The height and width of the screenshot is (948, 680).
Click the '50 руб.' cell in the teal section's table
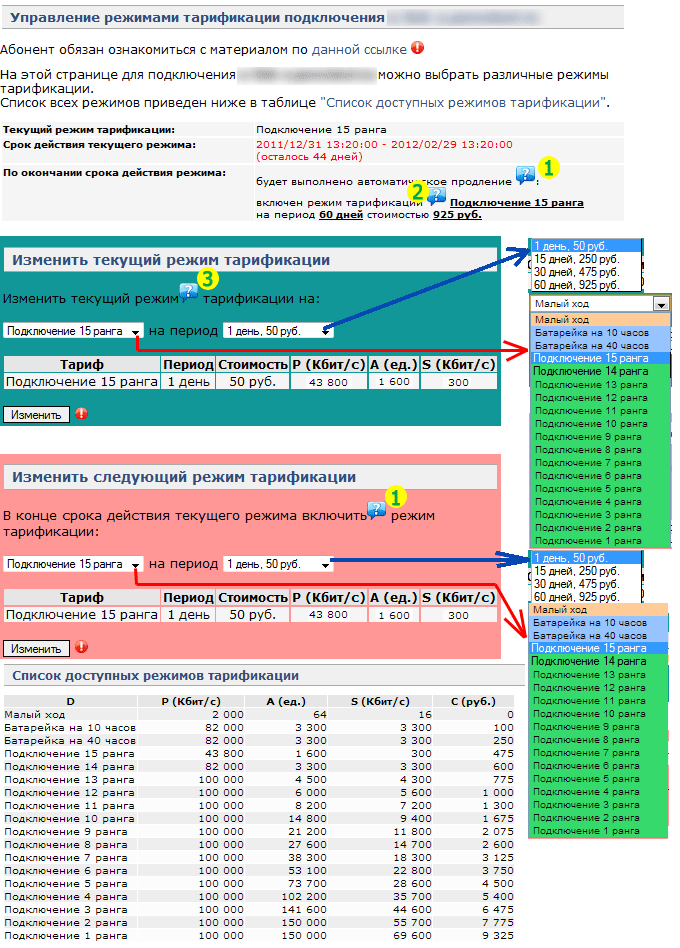tap(252, 381)
